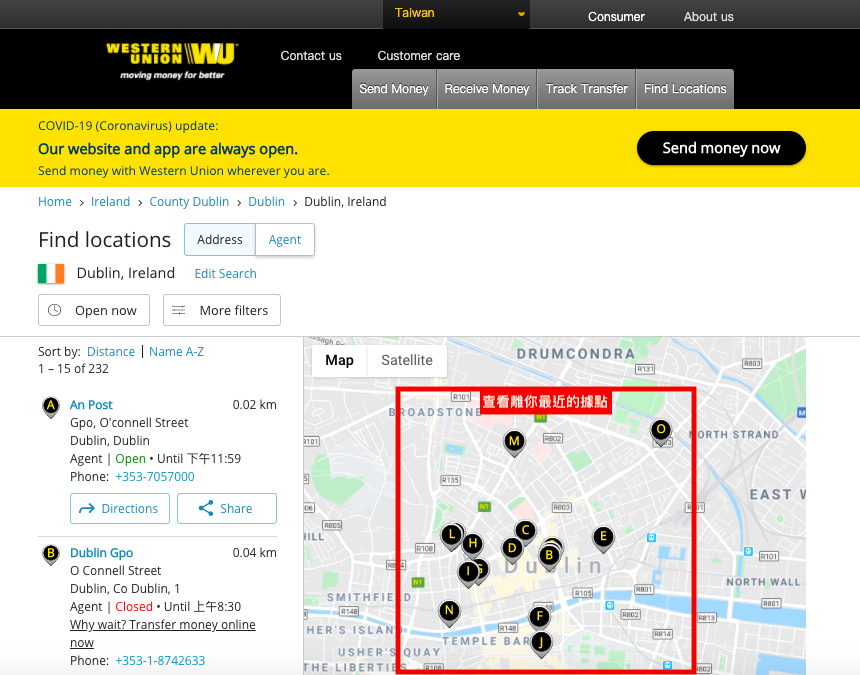Click the Western Union logo
This screenshot has width=860, height=675.
[172, 60]
